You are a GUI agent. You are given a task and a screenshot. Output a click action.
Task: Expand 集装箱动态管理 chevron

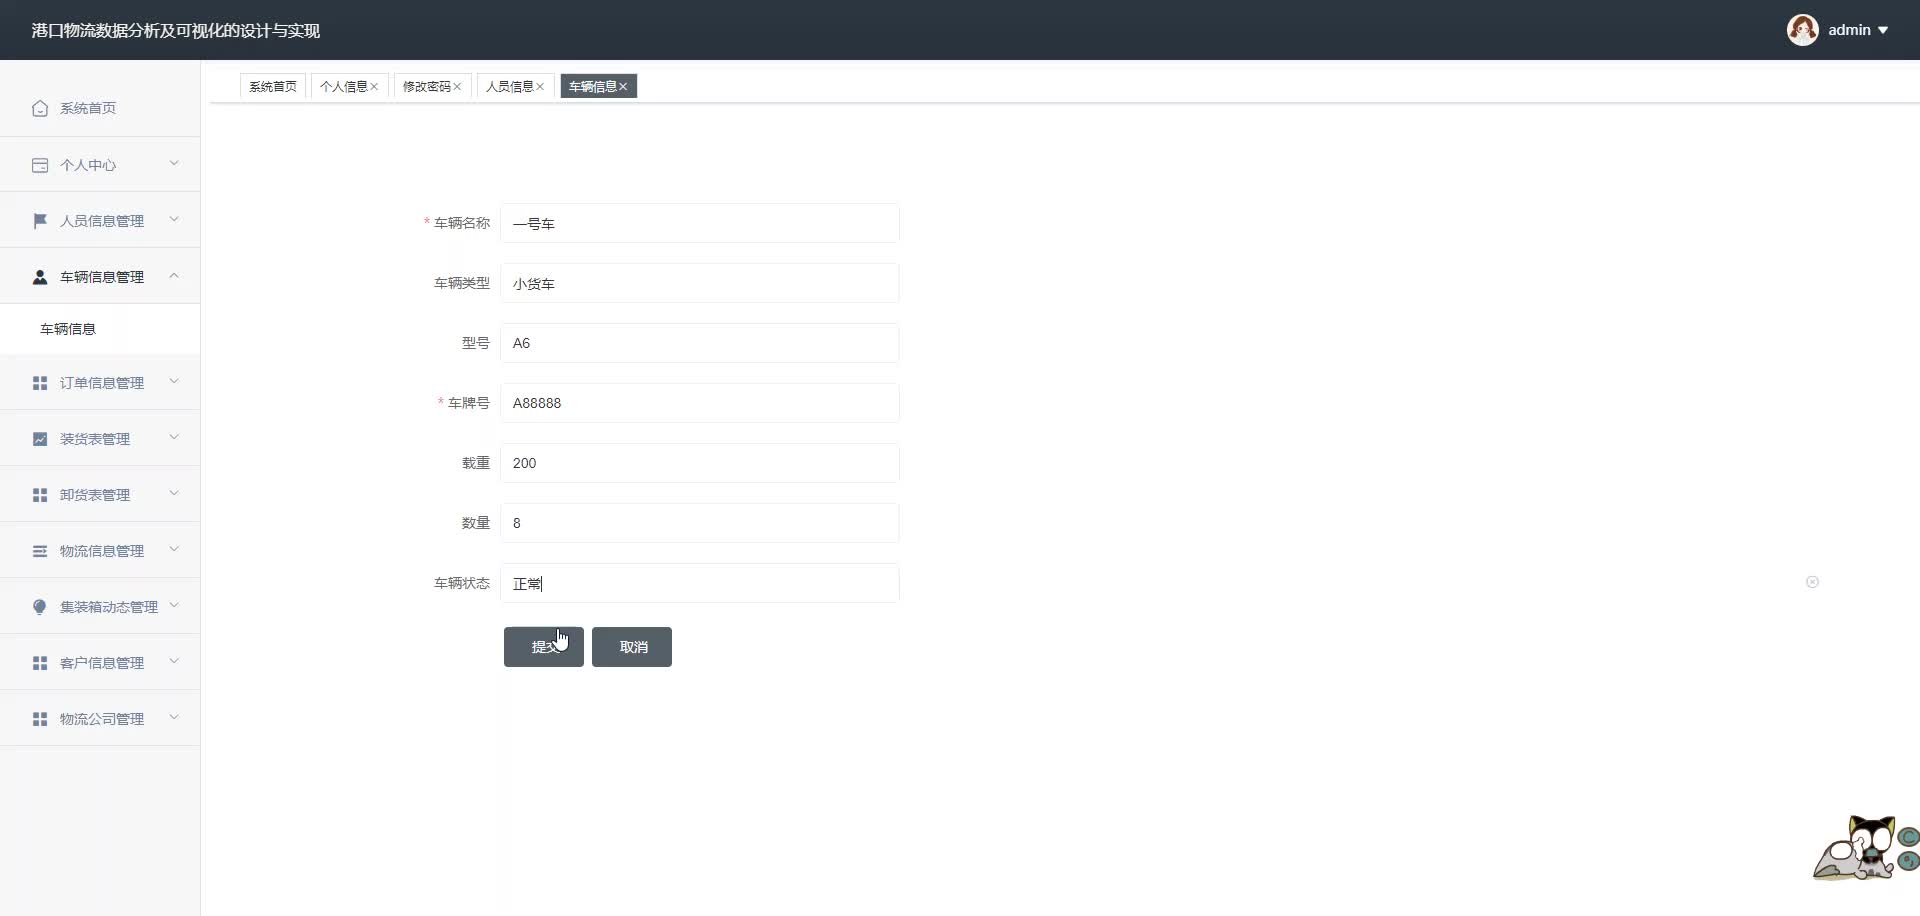[x=174, y=605]
